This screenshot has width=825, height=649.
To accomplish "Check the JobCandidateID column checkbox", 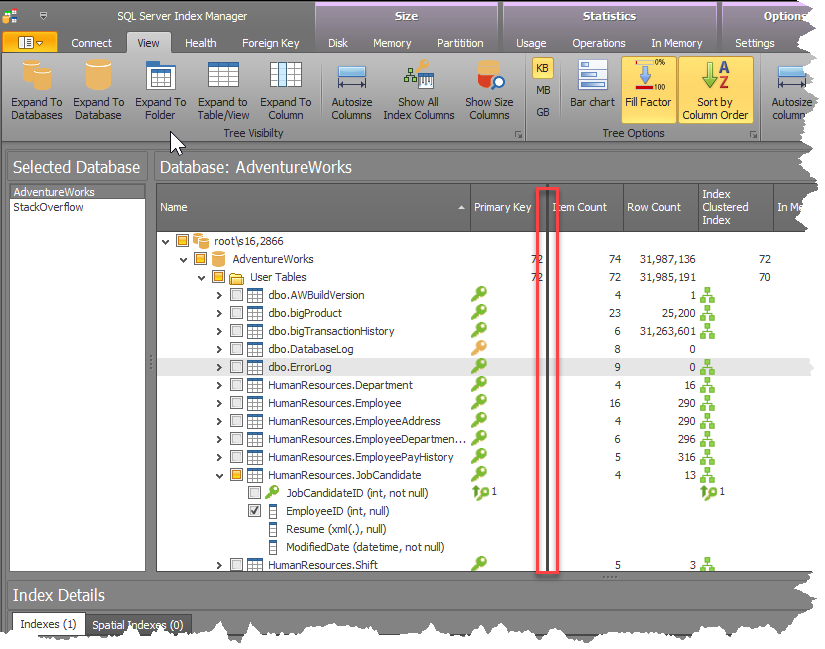I will click(255, 493).
